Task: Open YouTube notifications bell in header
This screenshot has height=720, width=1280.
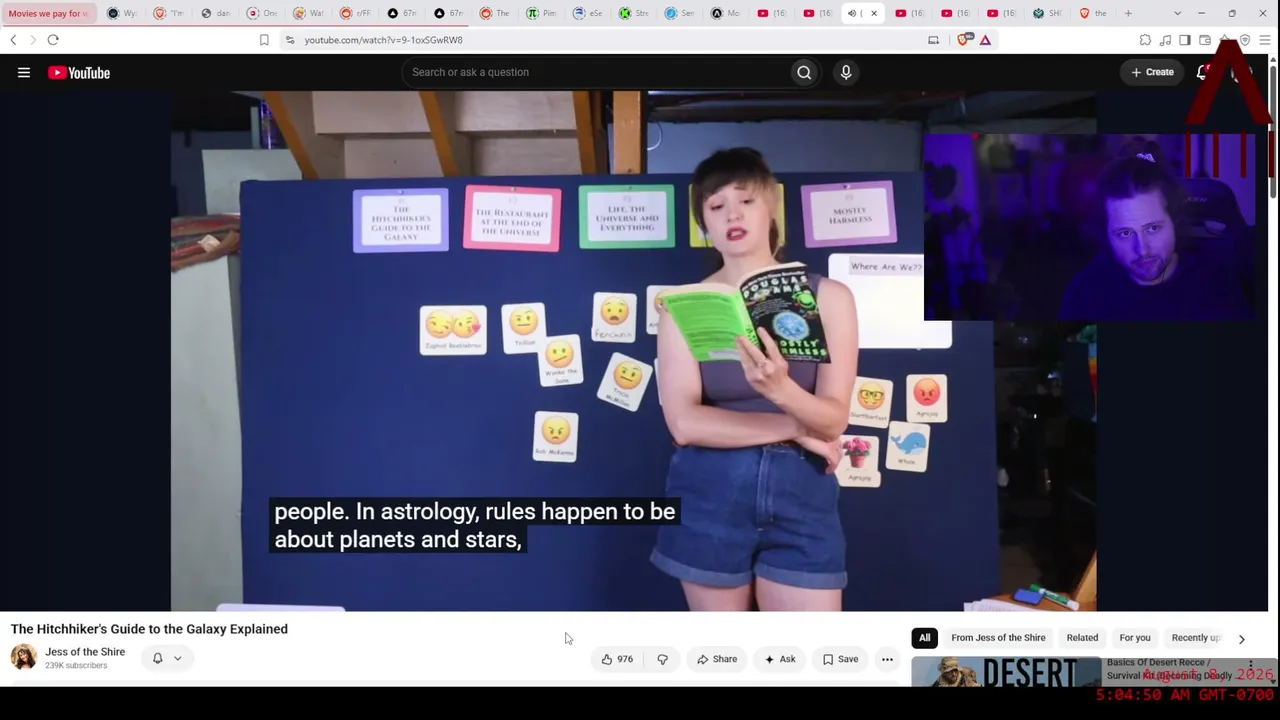Action: tap(1203, 72)
